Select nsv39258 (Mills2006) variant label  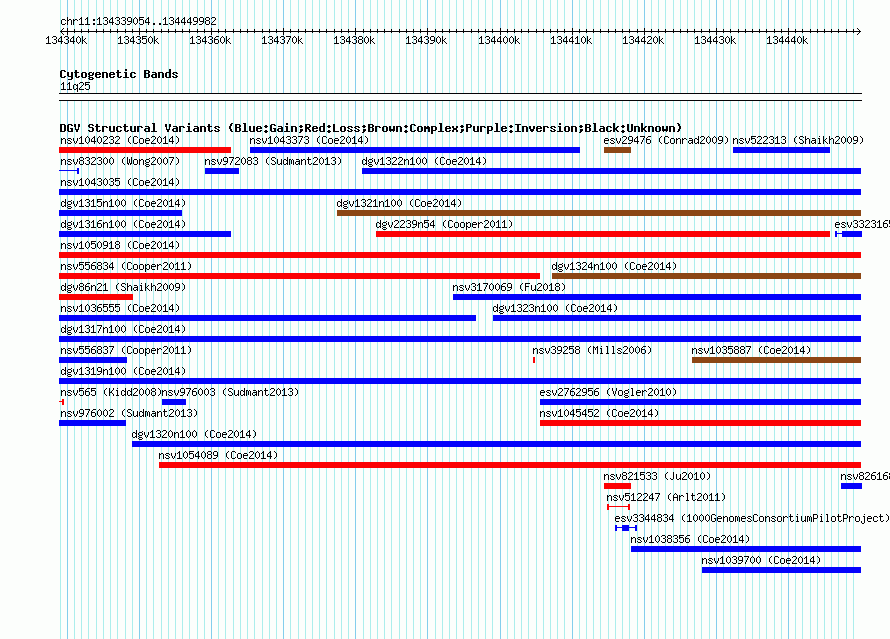point(592,350)
